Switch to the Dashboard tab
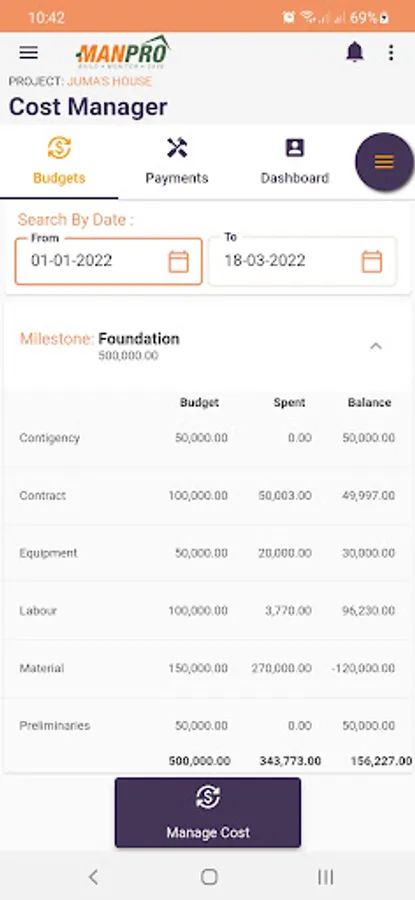415x900 pixels. pyautogui.click(x=294, y=162)
